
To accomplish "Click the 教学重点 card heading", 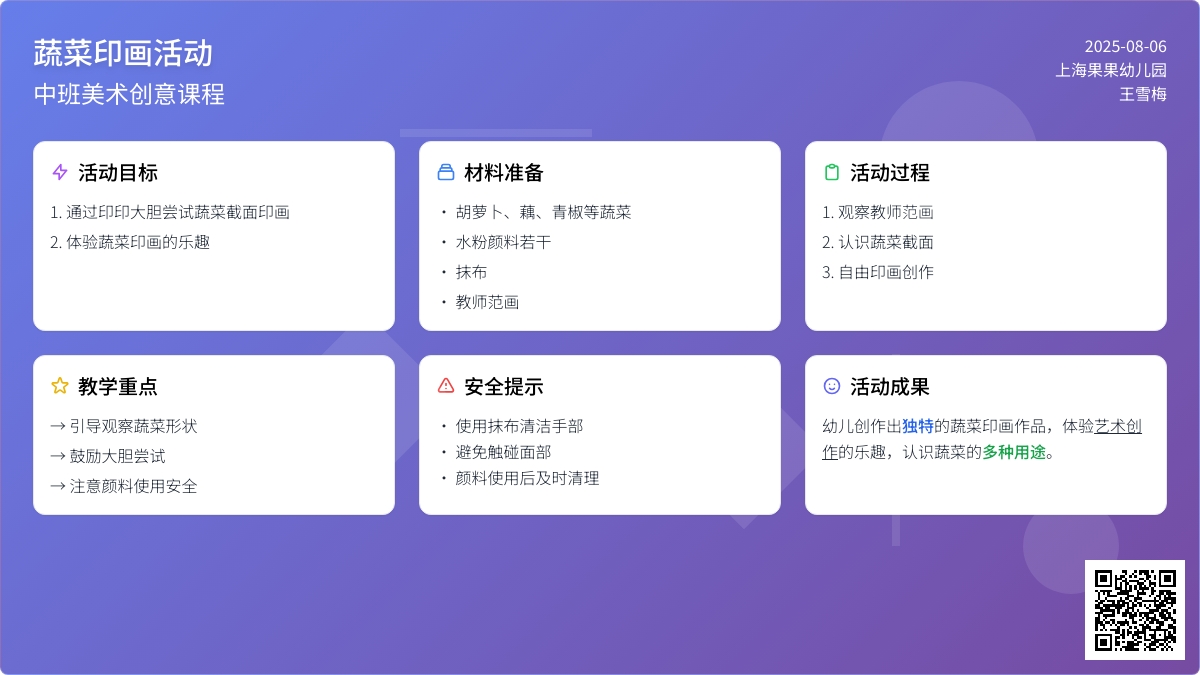I will pos(118,386).
